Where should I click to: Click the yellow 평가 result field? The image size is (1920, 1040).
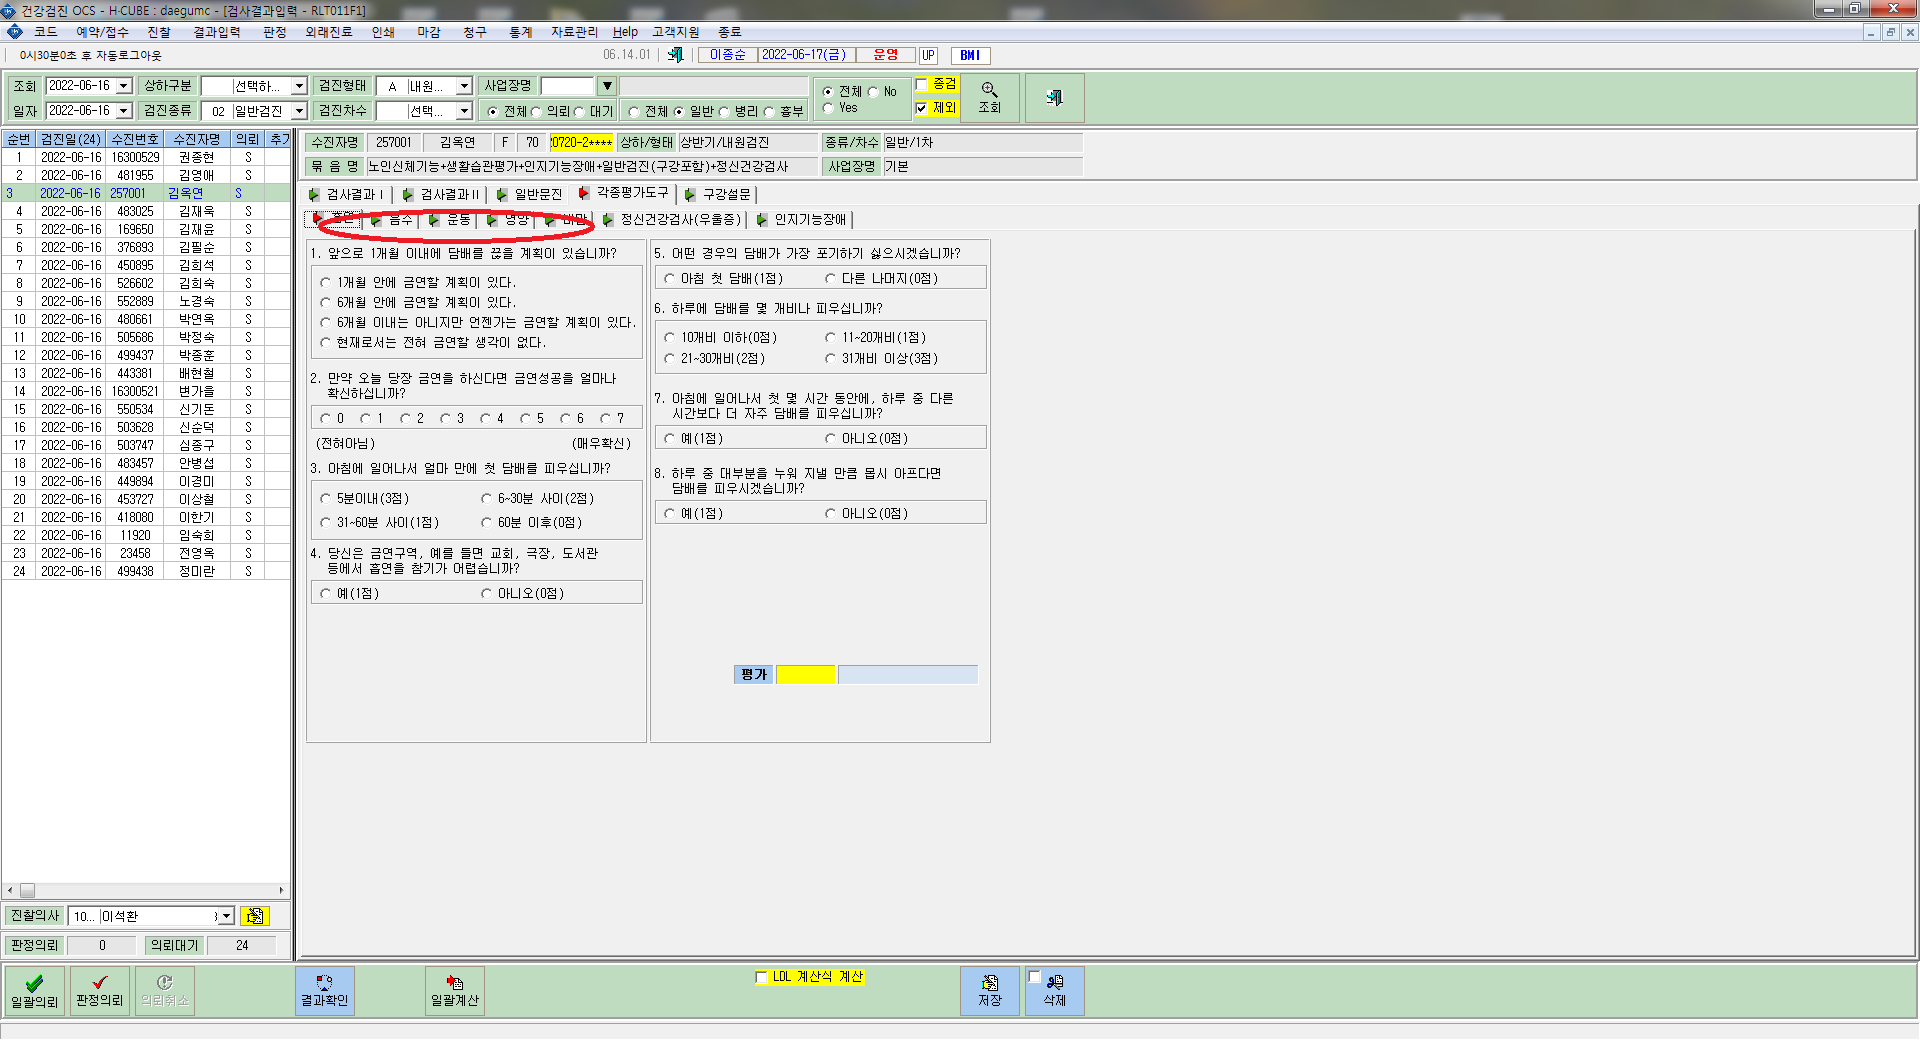[x=806, y=675]
